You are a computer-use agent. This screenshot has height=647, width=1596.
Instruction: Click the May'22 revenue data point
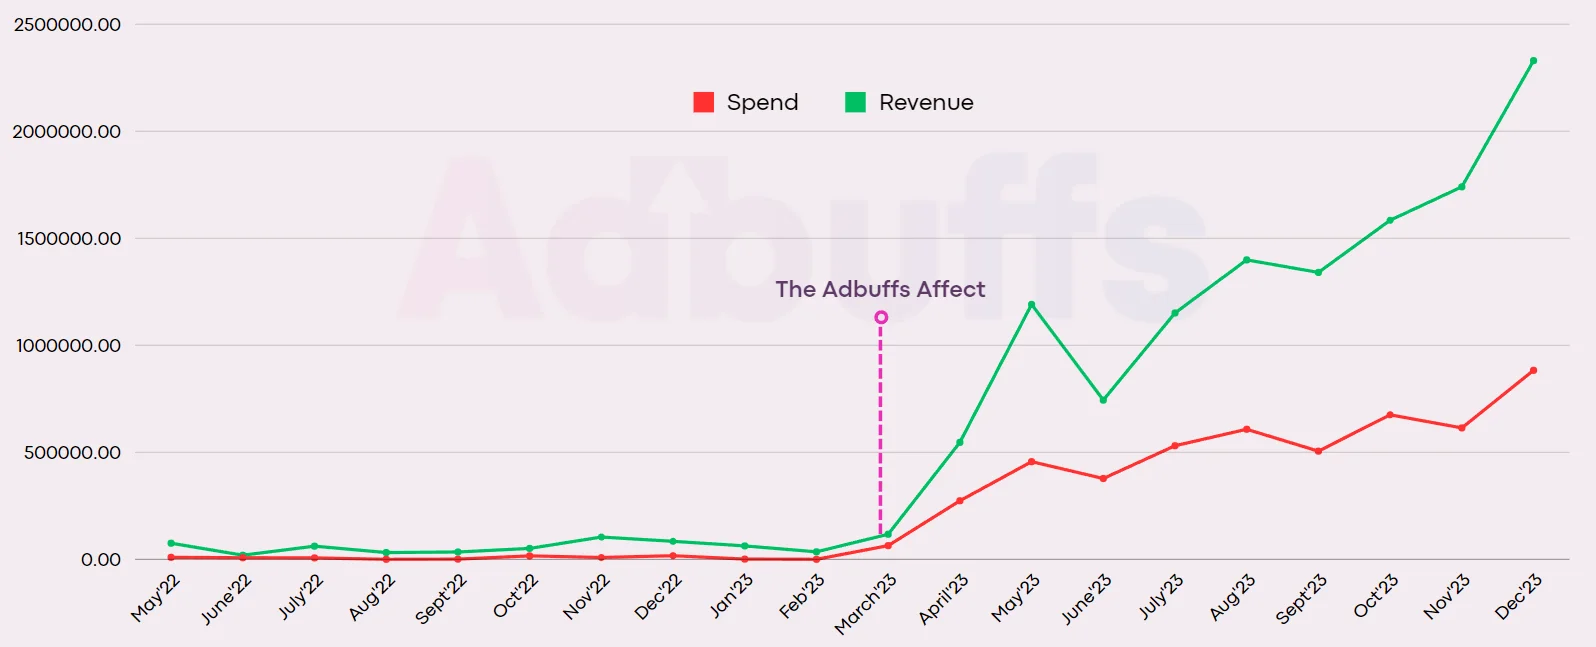(x=171, y=543)
